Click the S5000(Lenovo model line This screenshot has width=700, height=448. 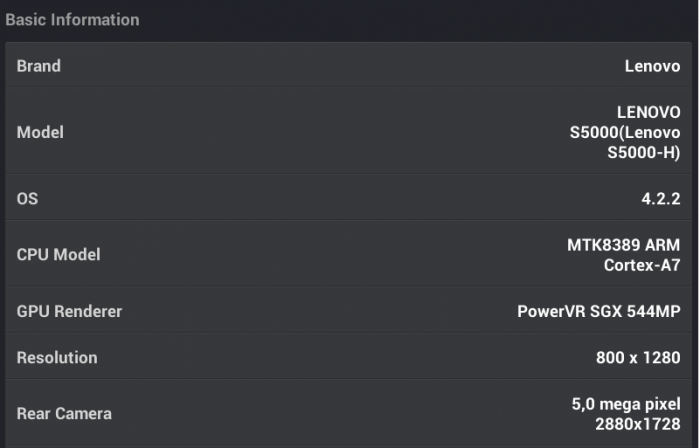coord(624,132)
